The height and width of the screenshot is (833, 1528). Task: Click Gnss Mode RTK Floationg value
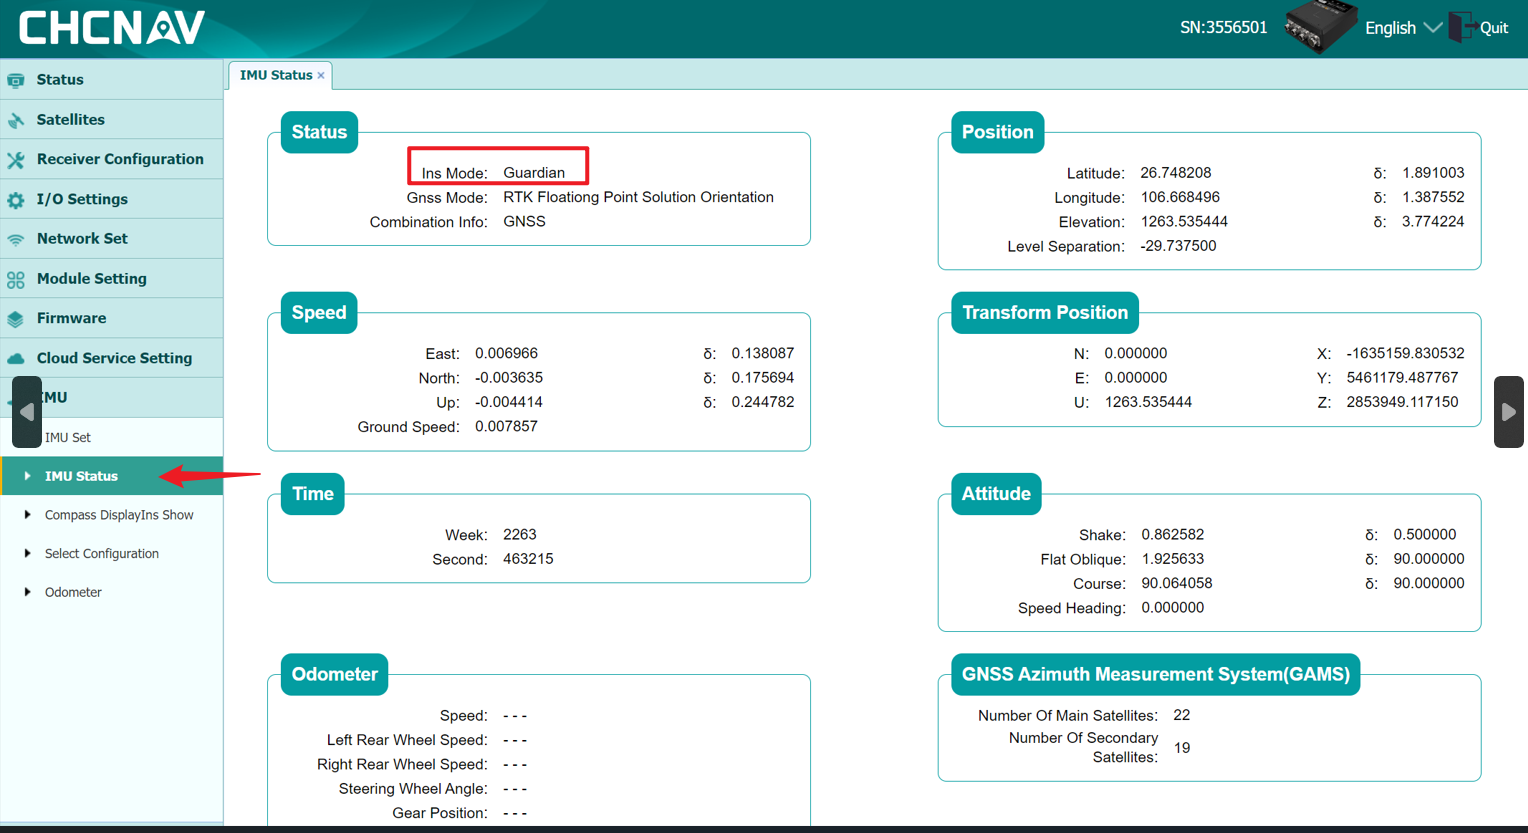pyautogui.click(x=638, y=197)
